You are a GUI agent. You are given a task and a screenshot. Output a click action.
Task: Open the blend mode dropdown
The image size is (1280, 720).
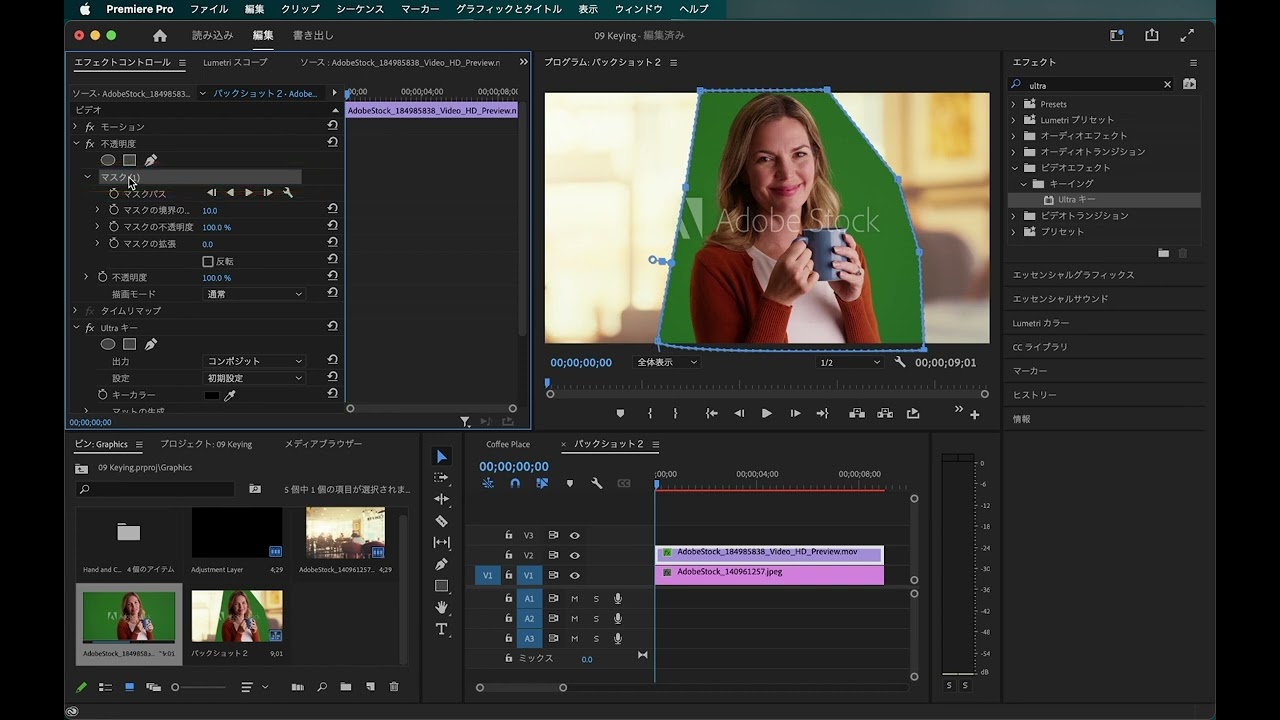click(254, 294)
